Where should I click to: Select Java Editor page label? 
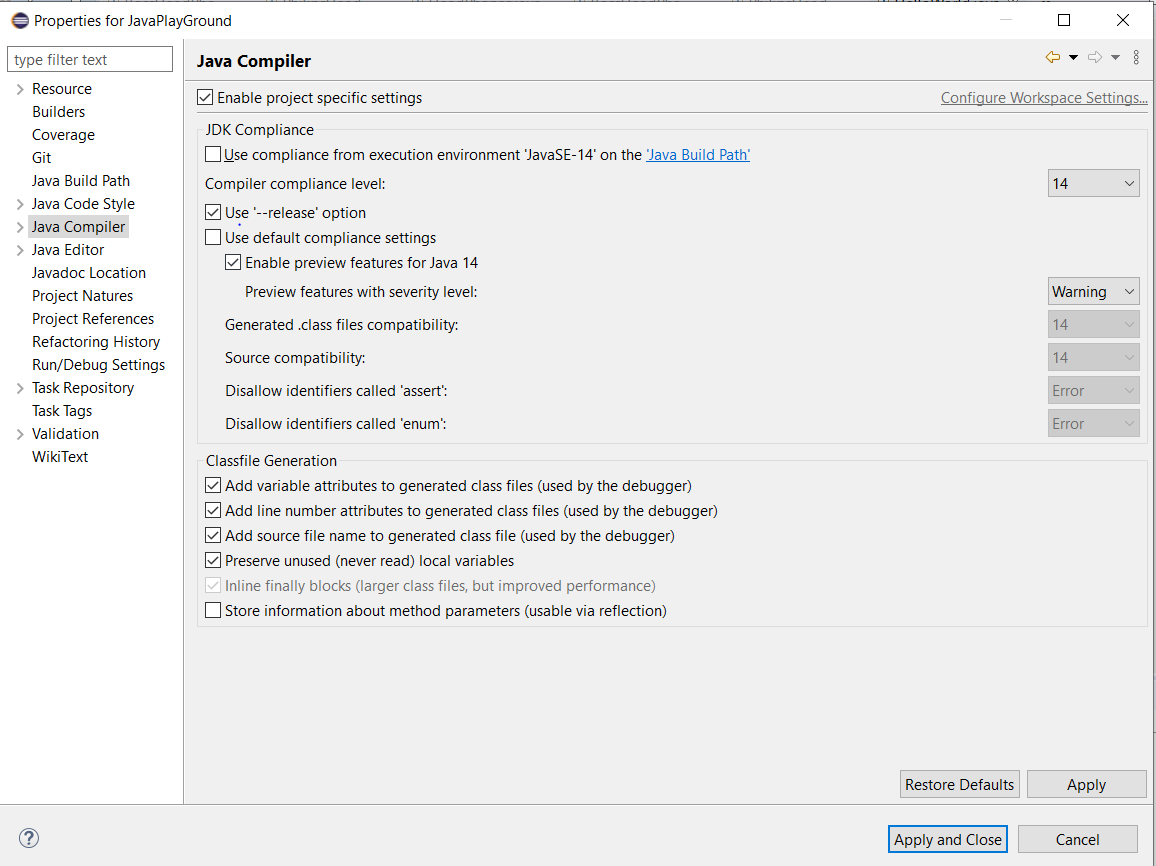click(x=68, y=250)
